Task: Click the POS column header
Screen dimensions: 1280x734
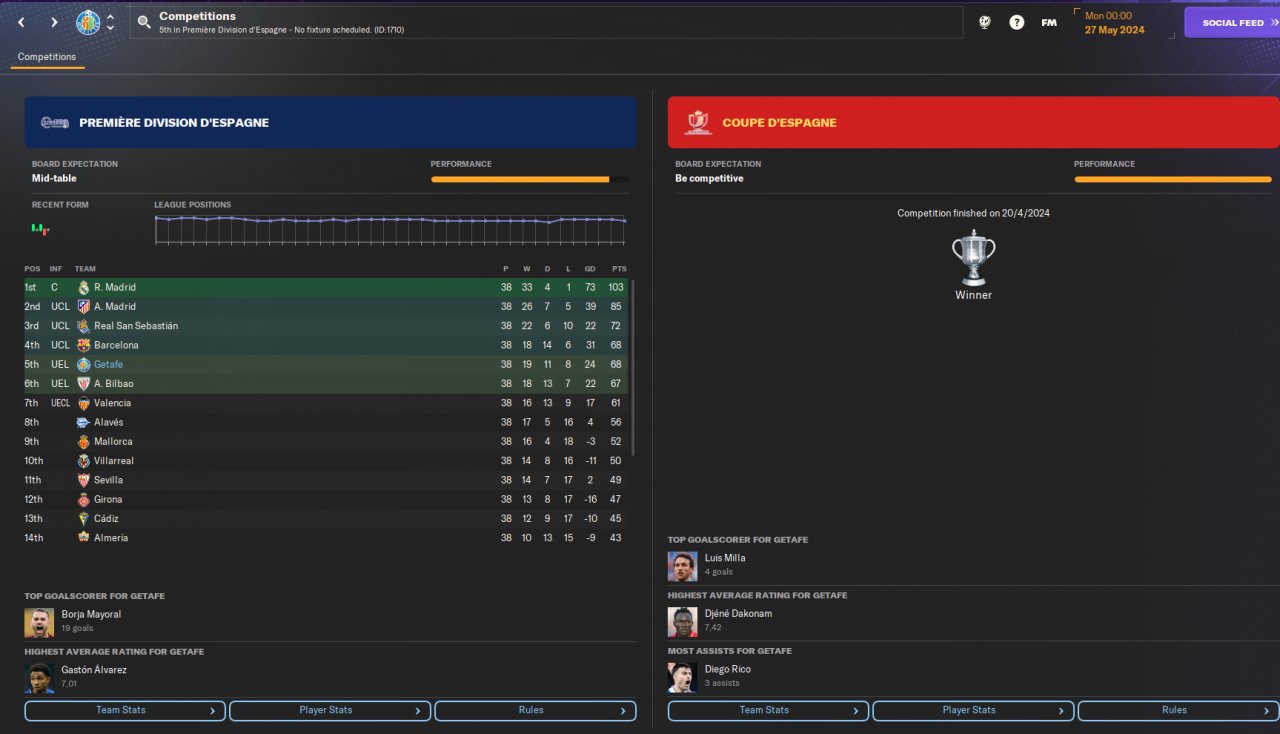Action: 33,269
